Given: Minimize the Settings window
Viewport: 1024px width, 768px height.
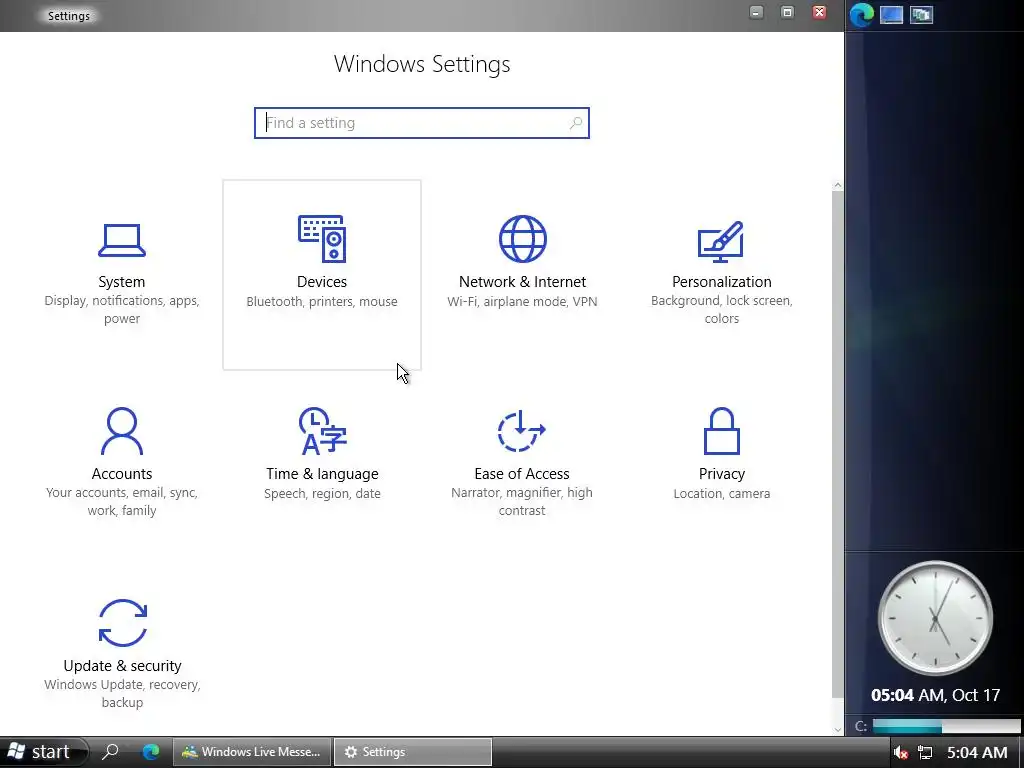Looking at the screenshot, I should [x=756, y=12].
